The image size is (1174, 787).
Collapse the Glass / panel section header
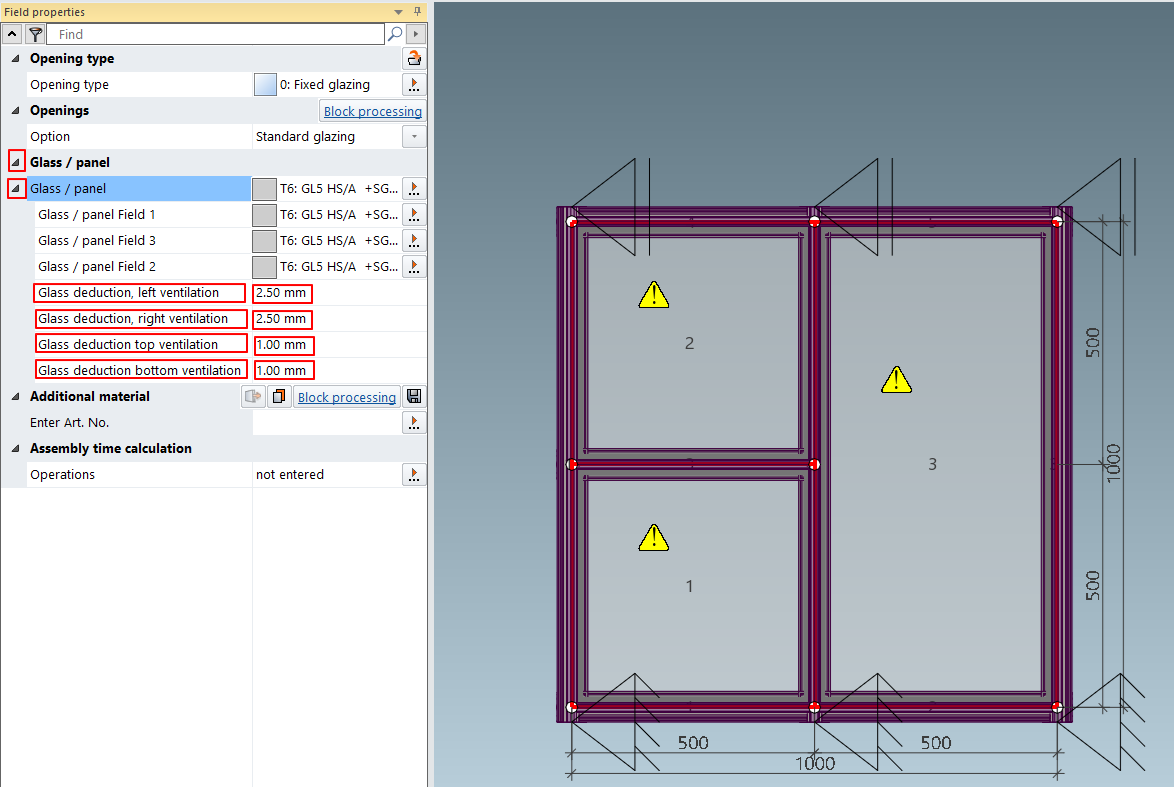tap(16, 162)
